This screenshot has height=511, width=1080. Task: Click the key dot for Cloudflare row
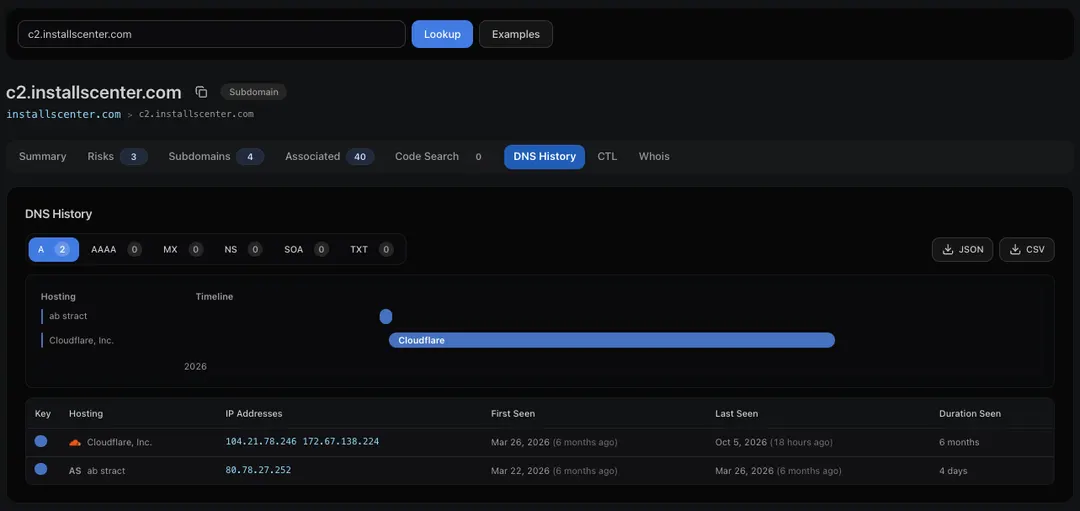point(41,441)
